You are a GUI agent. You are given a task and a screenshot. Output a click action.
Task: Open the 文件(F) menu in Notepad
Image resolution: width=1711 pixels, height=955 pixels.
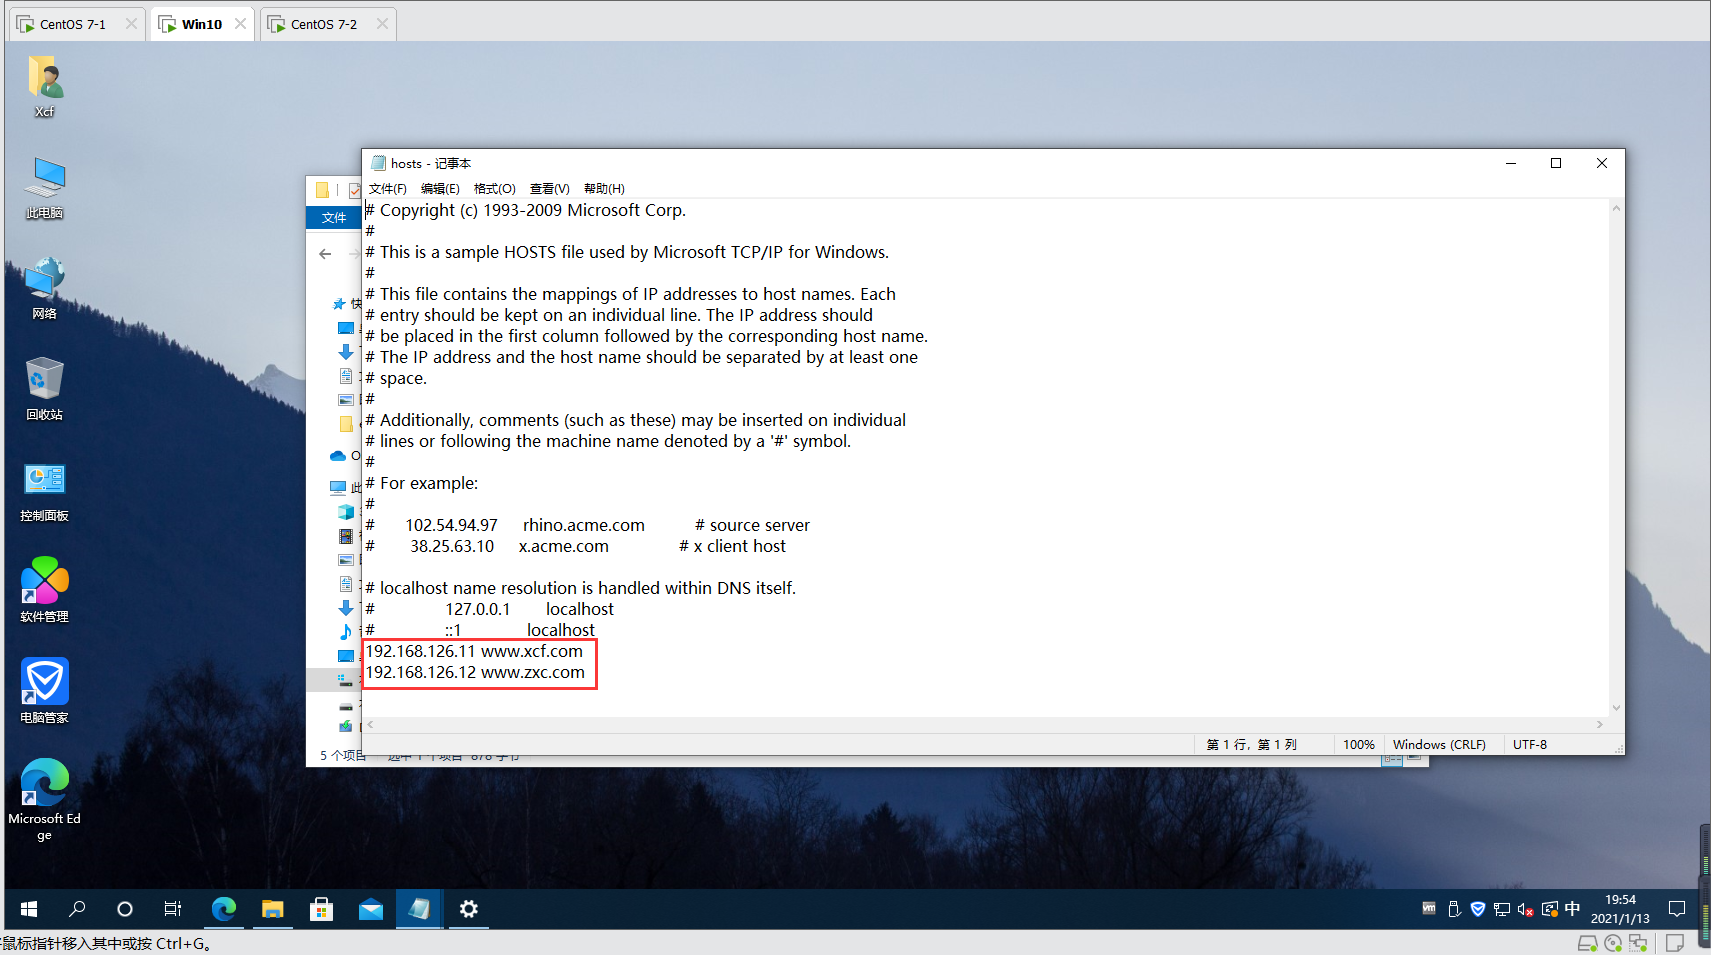pyautogui.click(x=388, y=189)
